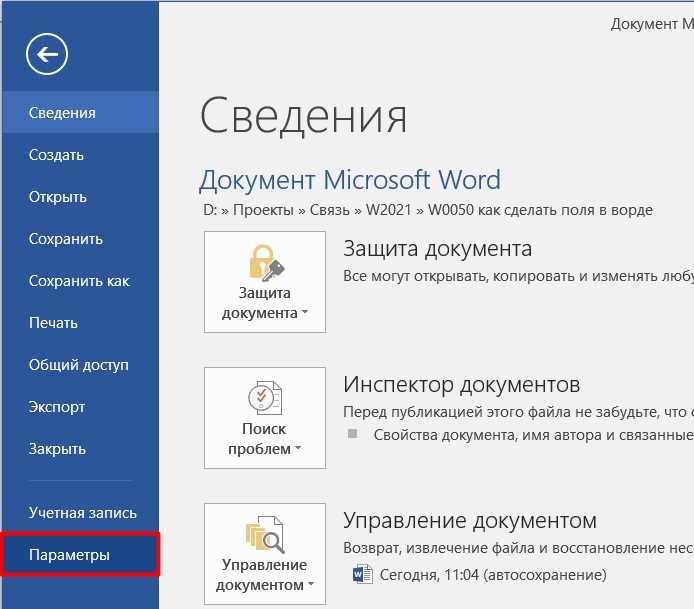Select Создать in the sidebar
Screen dimensions: 694x609
pyautogui.click(x=80, y=154)
